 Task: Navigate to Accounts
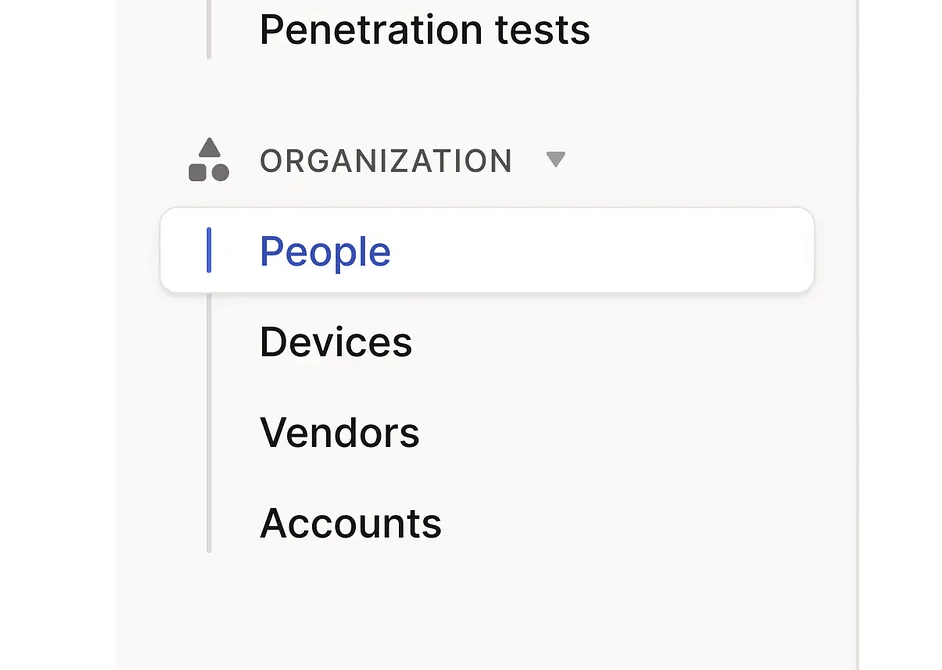[351, 523]
